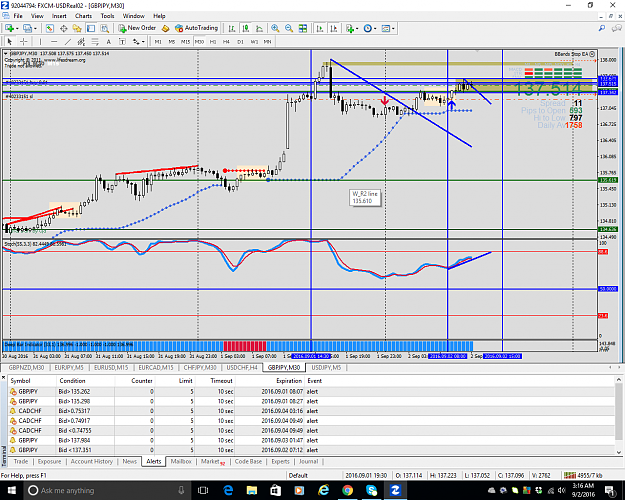
Task: Select the Text Label tool
Action: point(122,41)
